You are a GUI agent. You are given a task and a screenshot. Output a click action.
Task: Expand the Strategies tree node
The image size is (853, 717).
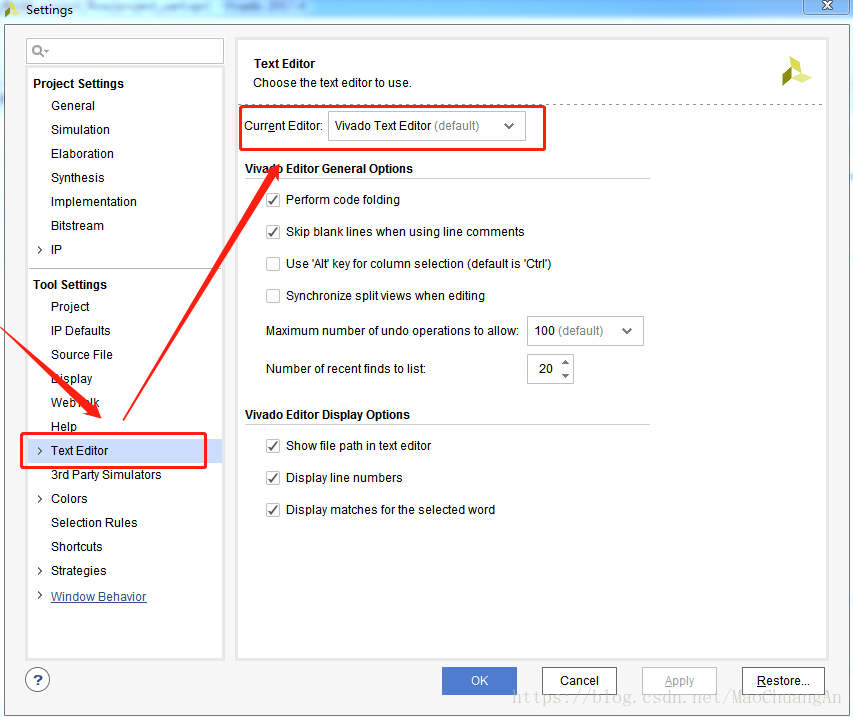40,571
